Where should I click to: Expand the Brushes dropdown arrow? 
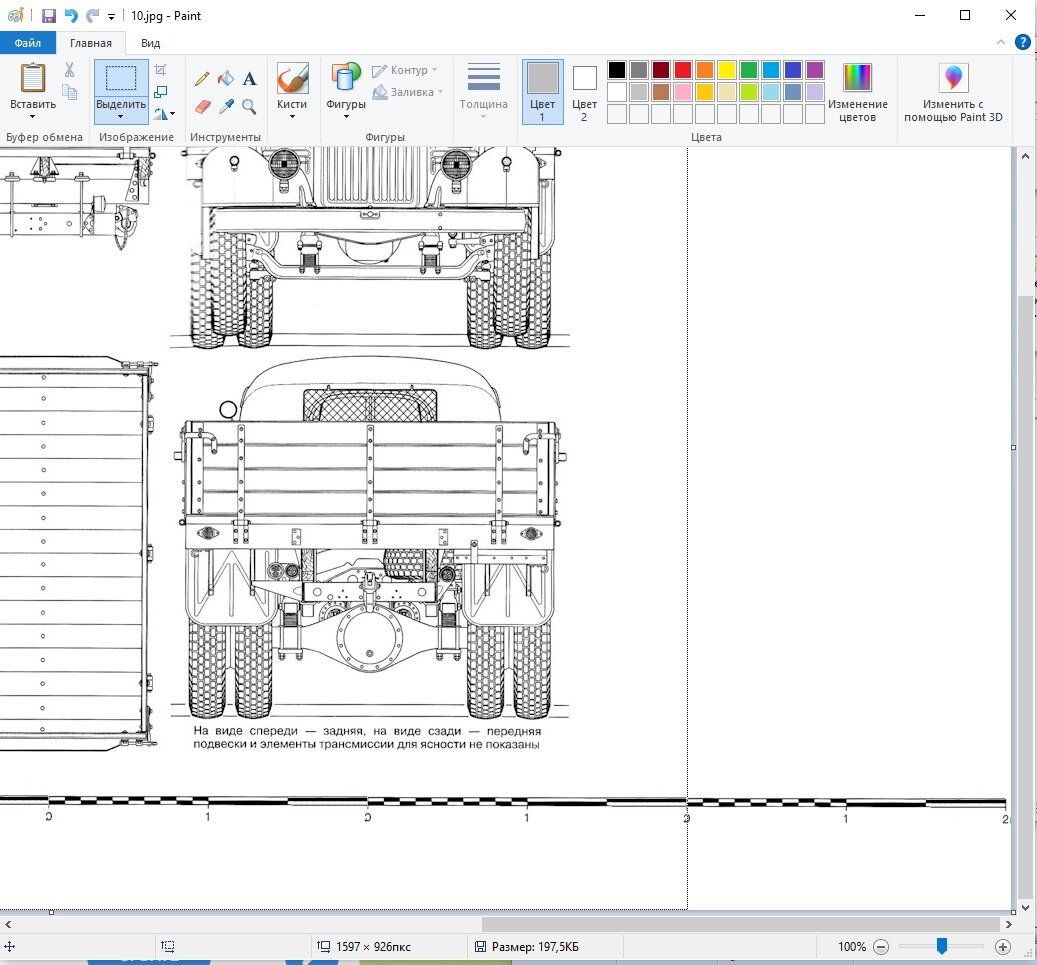coord(292,116)
